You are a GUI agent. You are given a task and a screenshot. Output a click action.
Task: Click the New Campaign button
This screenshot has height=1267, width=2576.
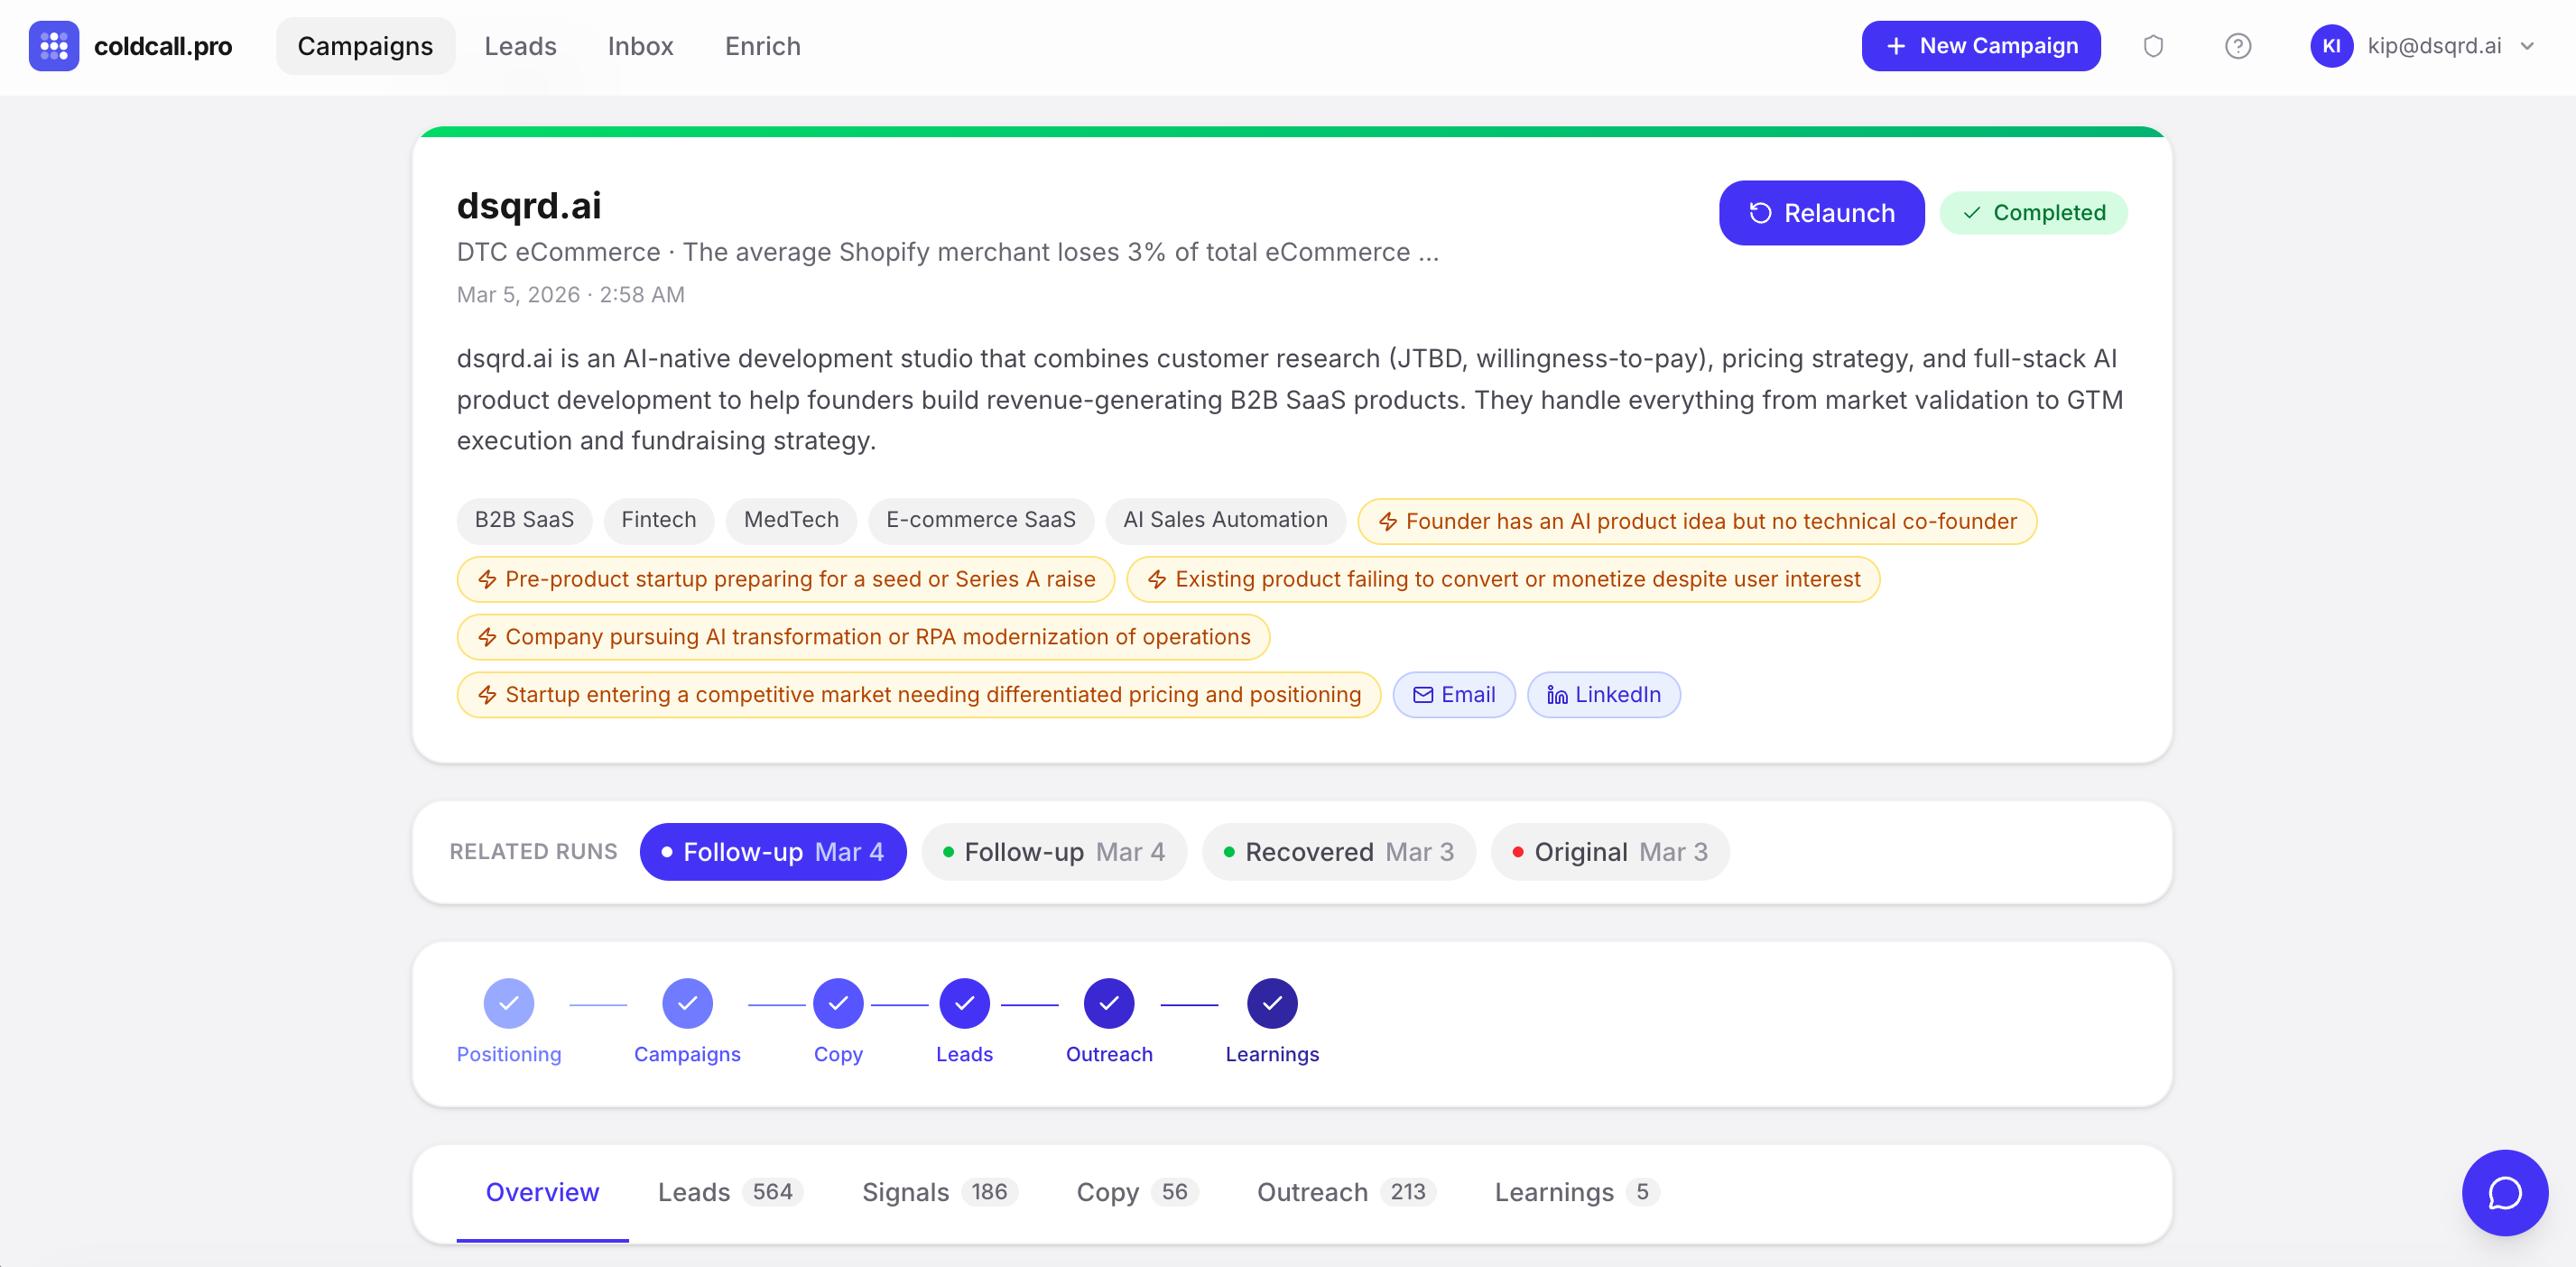pos(1980,46)
